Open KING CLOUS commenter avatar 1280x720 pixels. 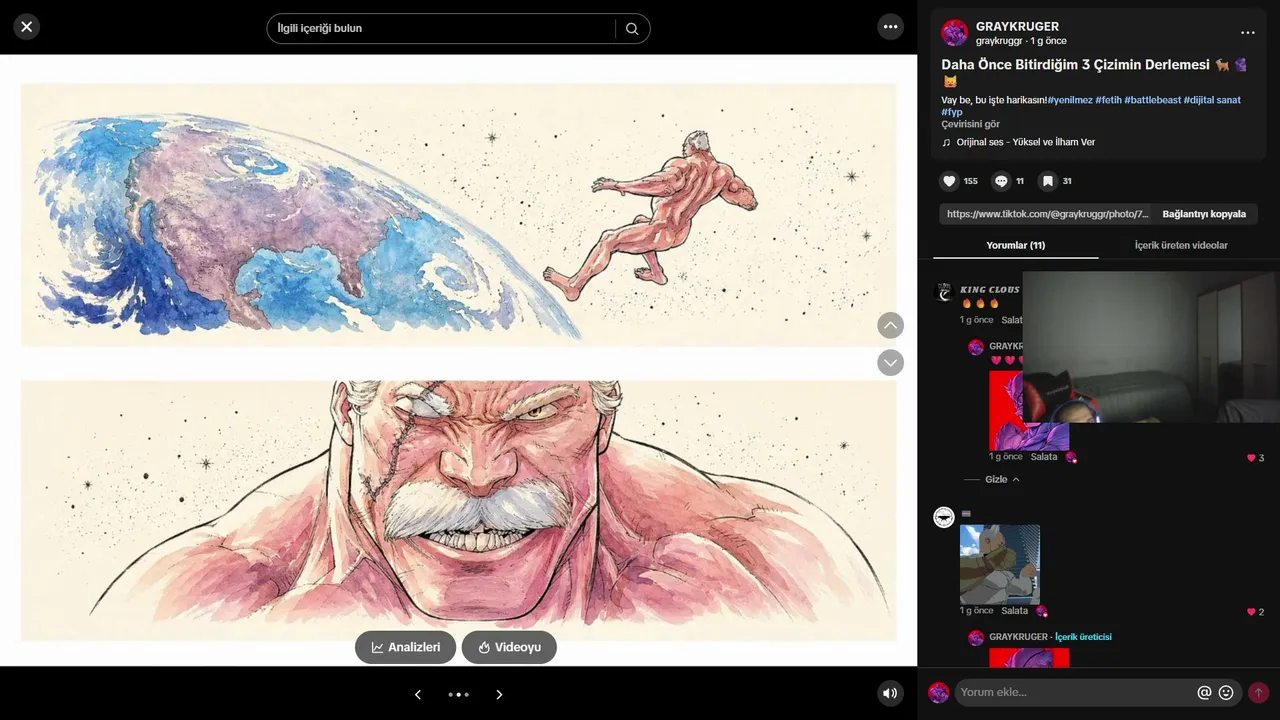(943, 292)
